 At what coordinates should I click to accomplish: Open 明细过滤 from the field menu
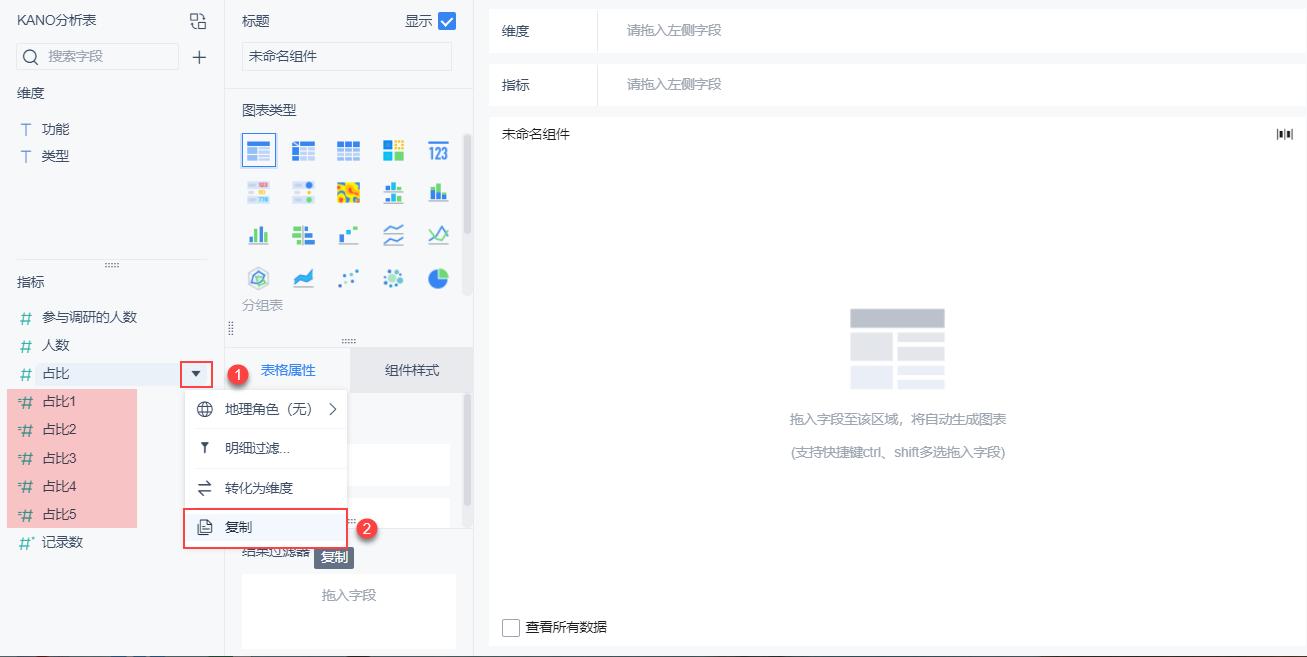264,449
